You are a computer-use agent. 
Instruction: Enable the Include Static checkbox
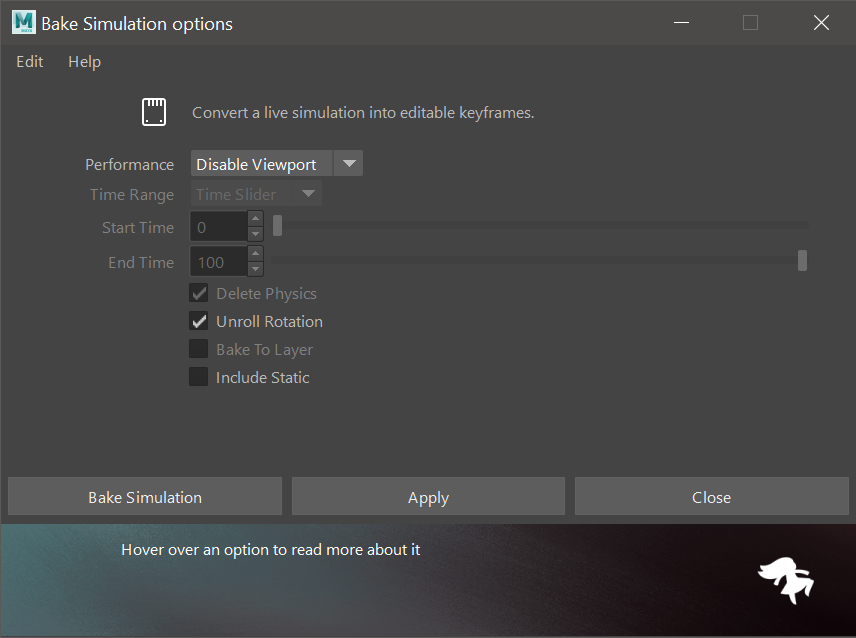point(199,378)
